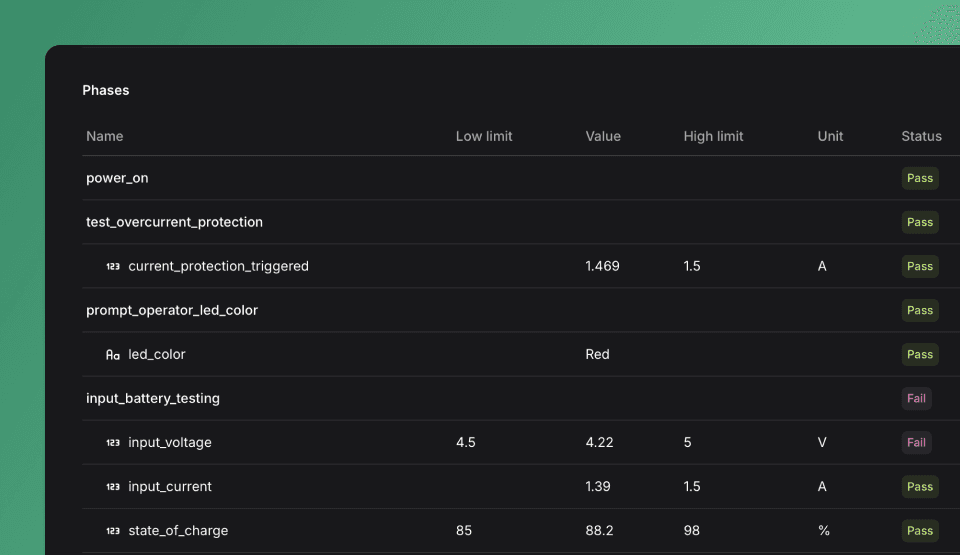Click the numeric icon next to input_voltage
960x555 pixels.
(113, 443)
